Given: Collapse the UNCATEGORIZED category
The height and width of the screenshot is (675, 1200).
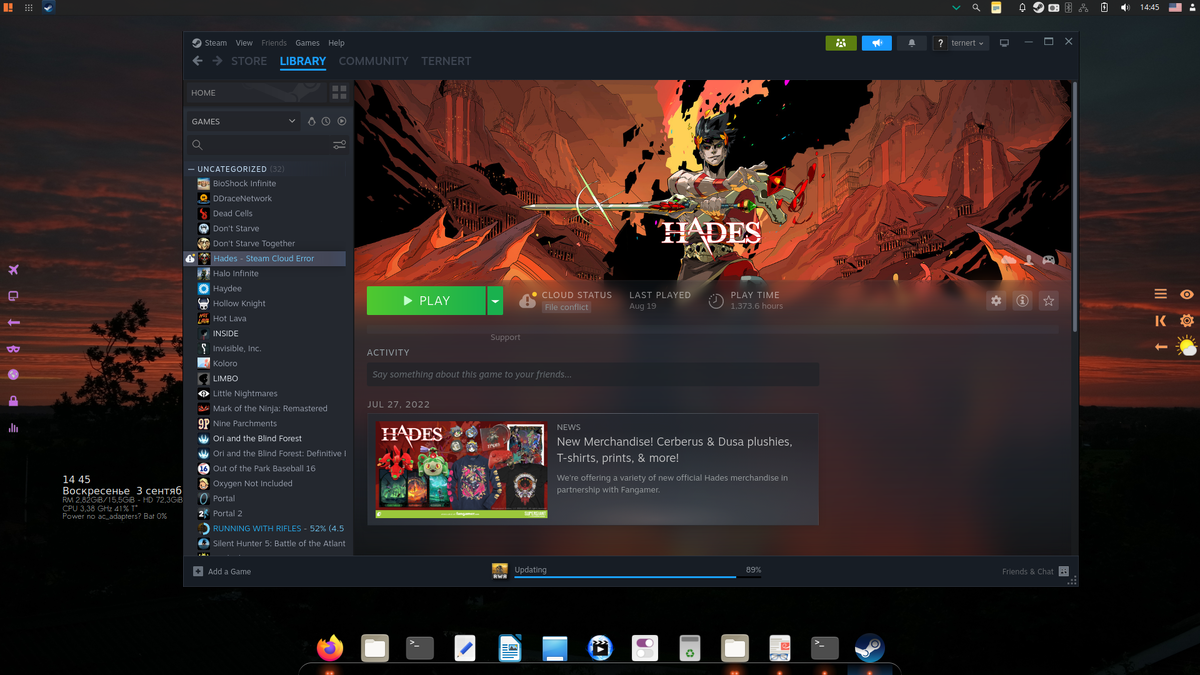Looking at the screenshot, I should click(x=191, y=169).
